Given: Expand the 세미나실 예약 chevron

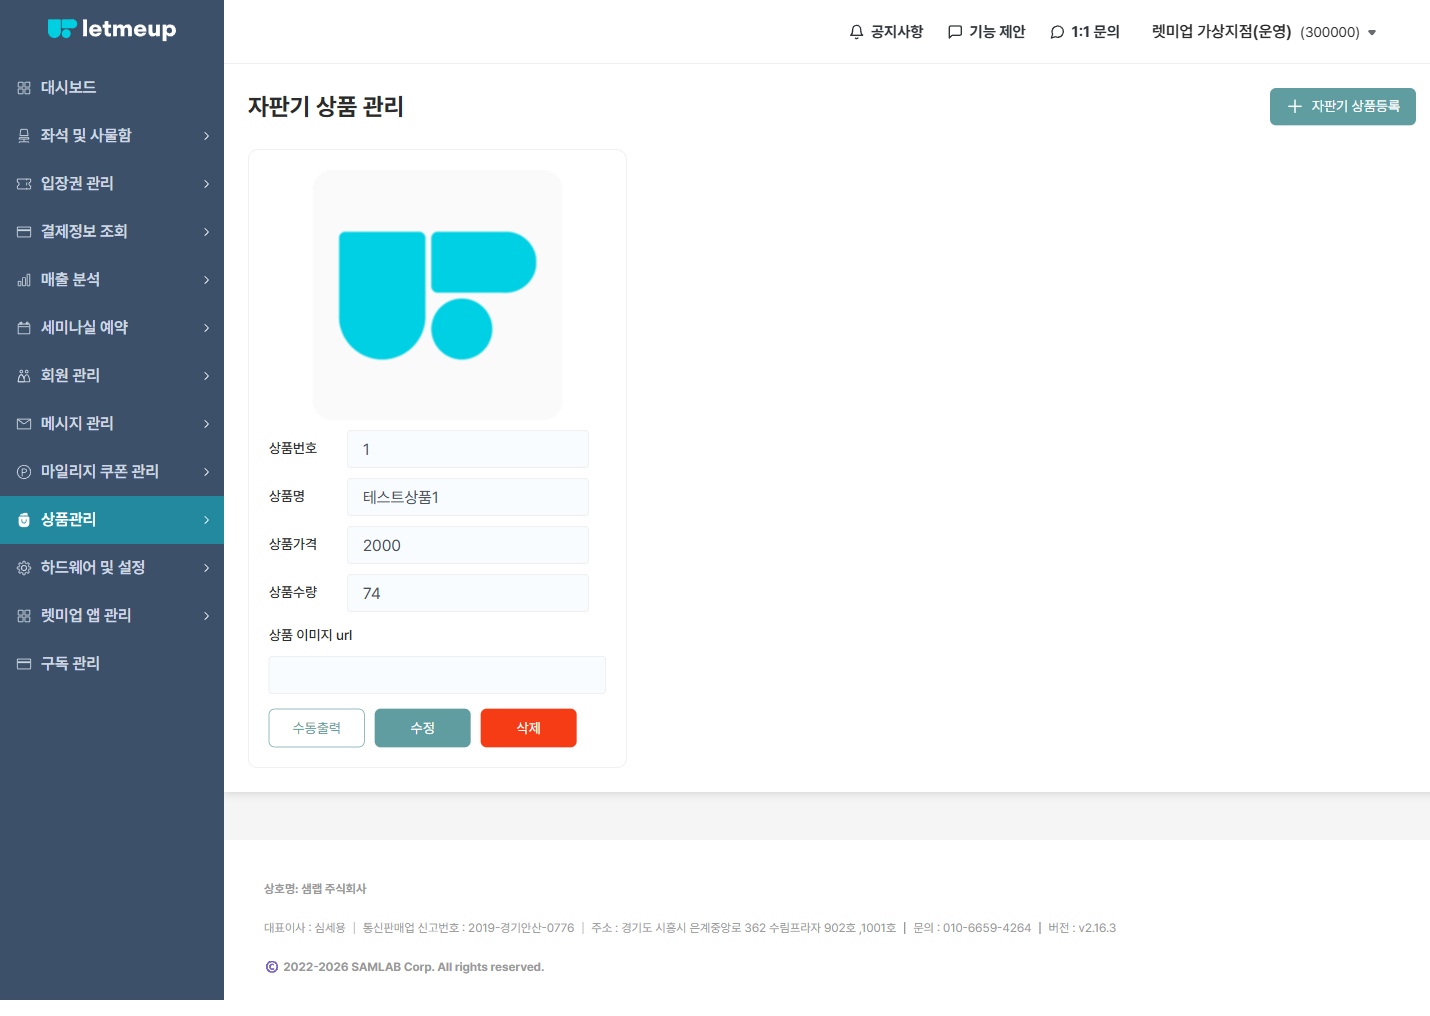Looking at the screenshot, I should [x=207, y=328].
